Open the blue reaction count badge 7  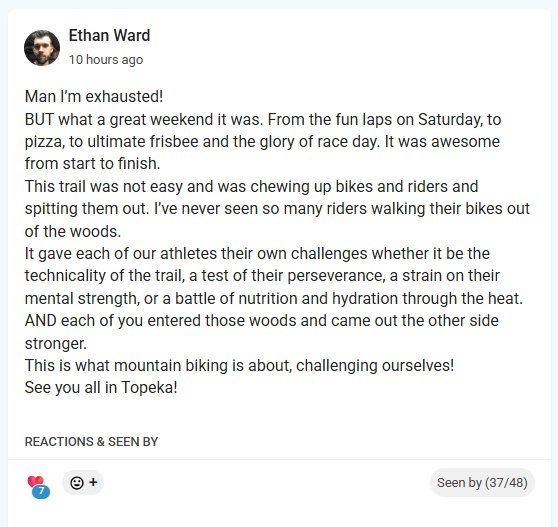pos(41,491)
